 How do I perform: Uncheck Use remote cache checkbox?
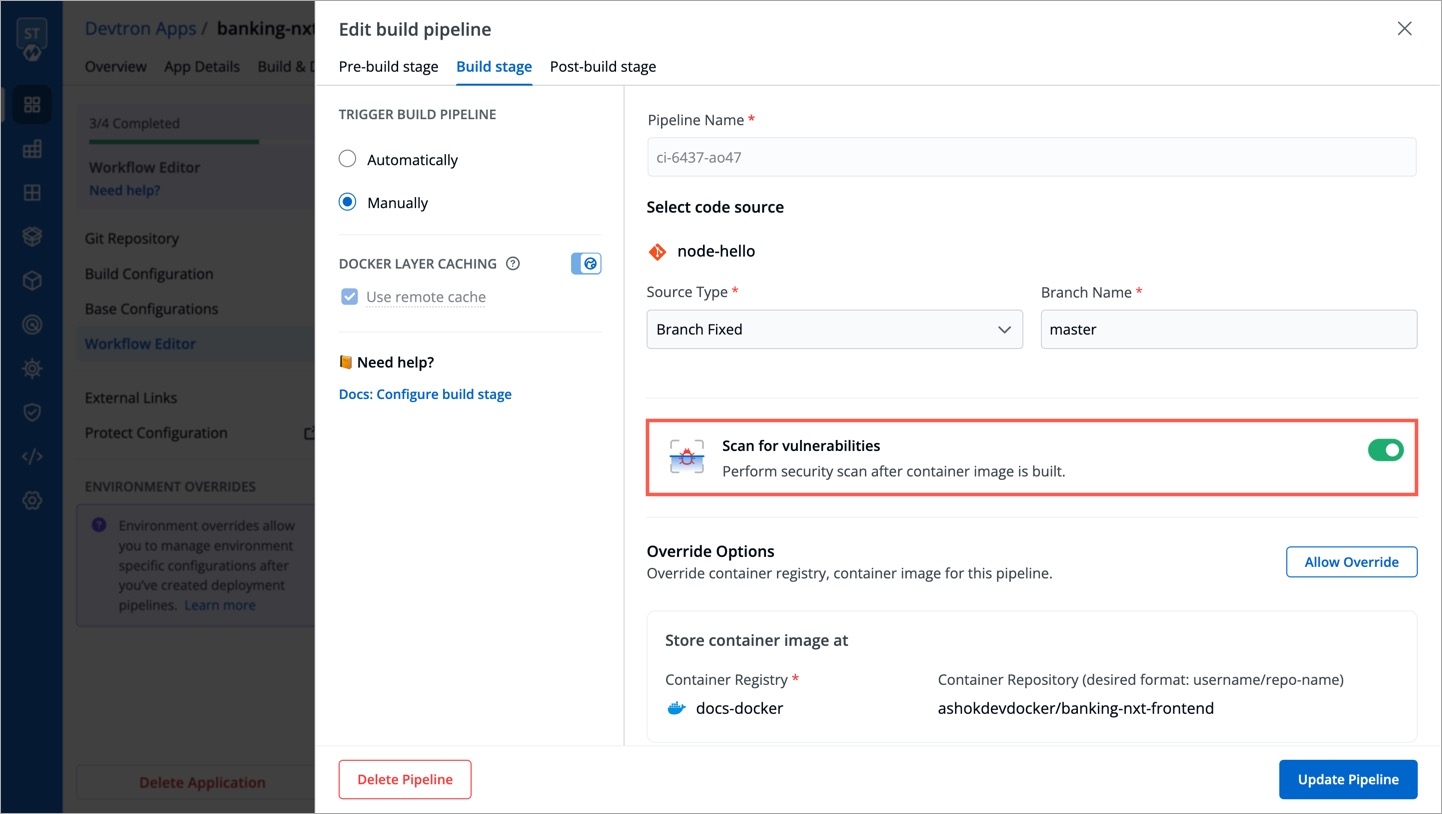(x=349, y=297)
